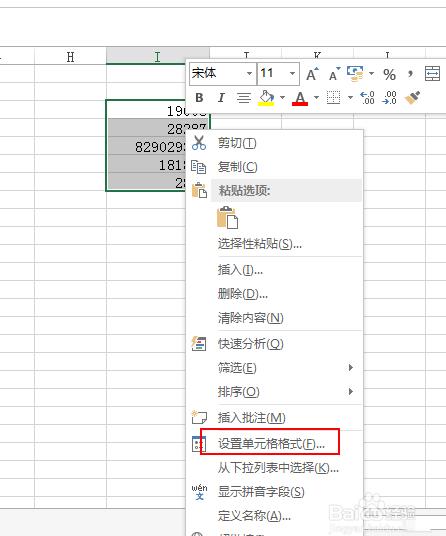Click accounting number format icon
Screen dimensions: 446x536
(355, 74)
